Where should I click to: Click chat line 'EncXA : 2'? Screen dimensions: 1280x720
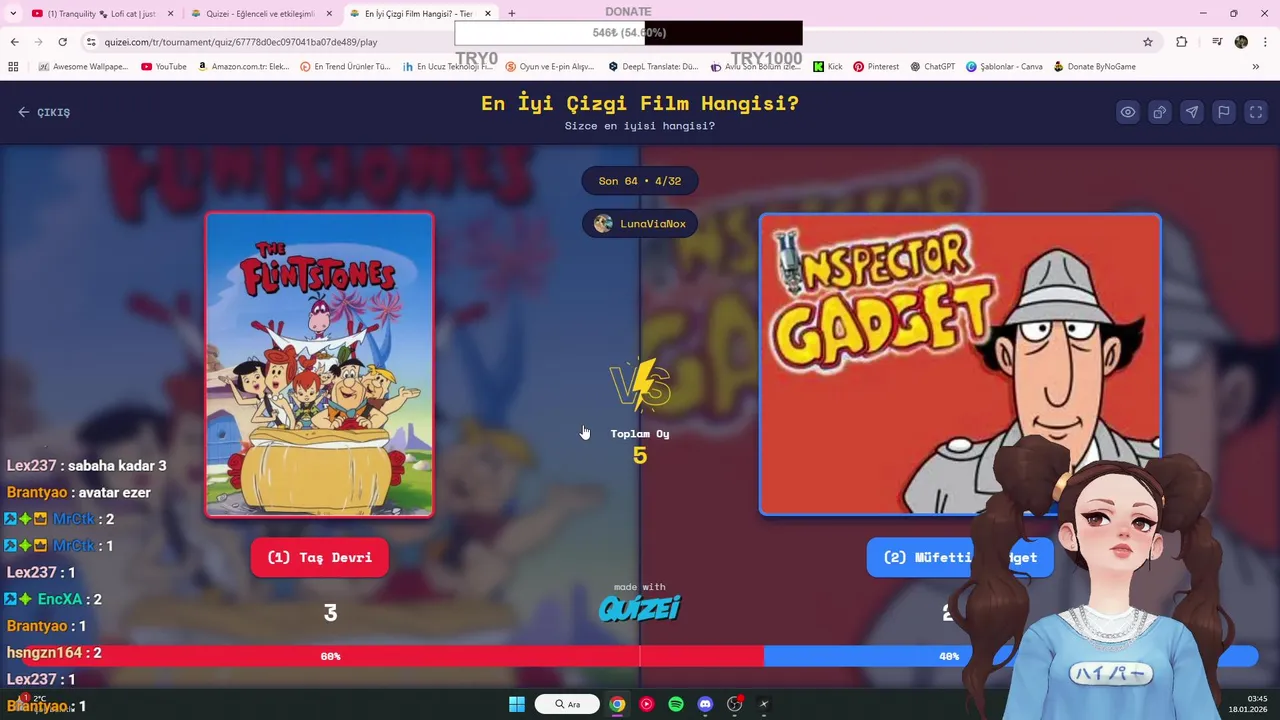click(x=53, y=599)
